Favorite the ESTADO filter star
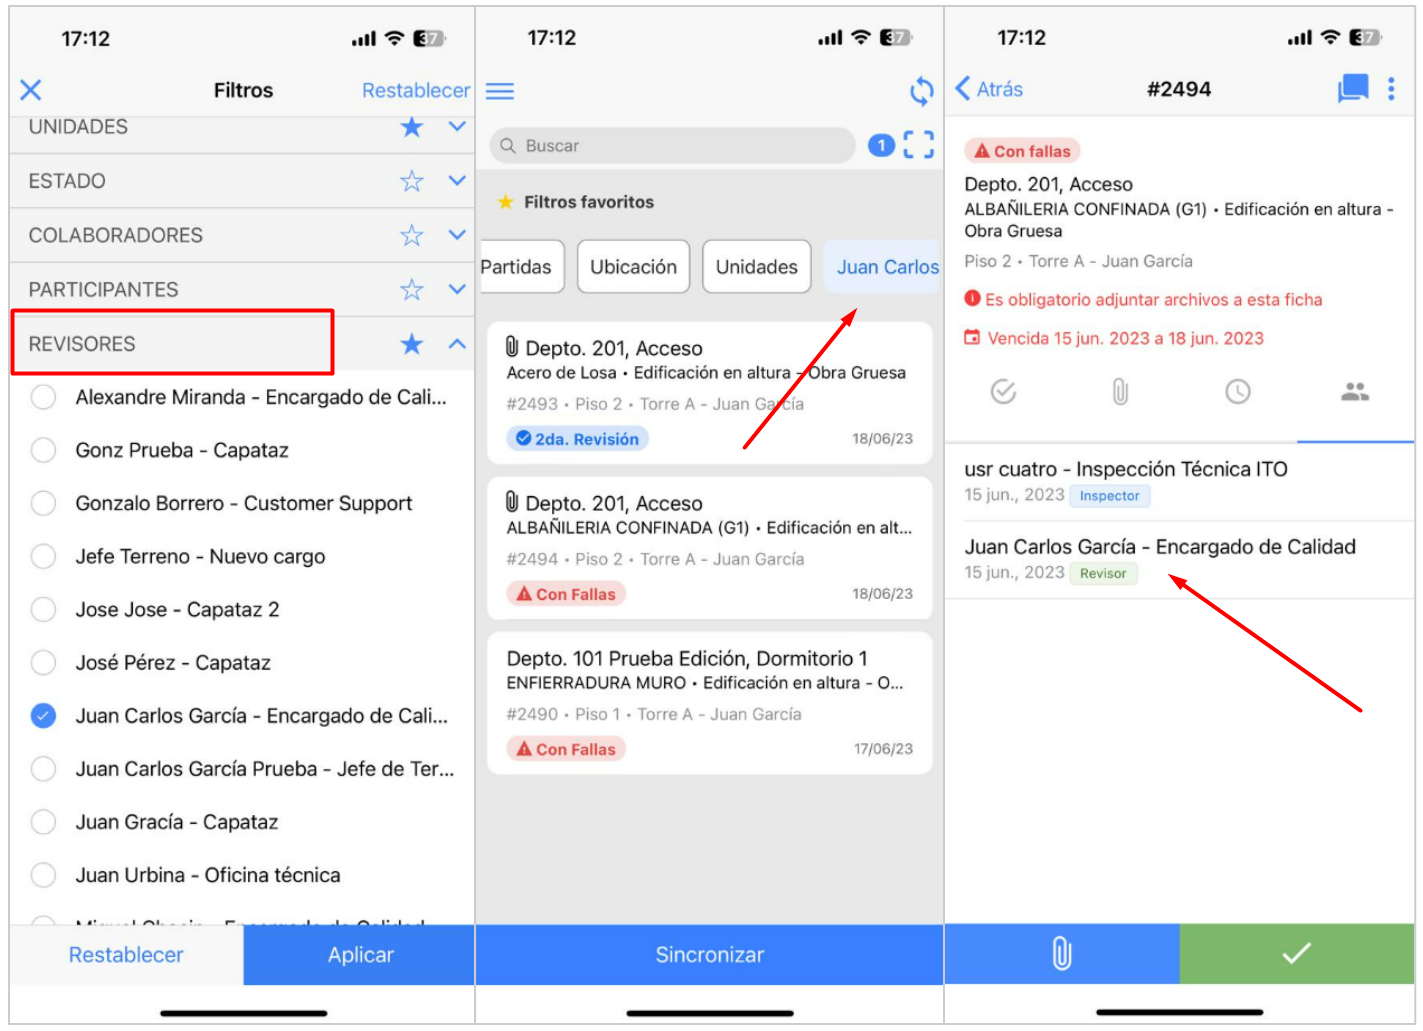Viewport: 1423px width, 1031px height. pyautogui.click(x=411, y=181)
